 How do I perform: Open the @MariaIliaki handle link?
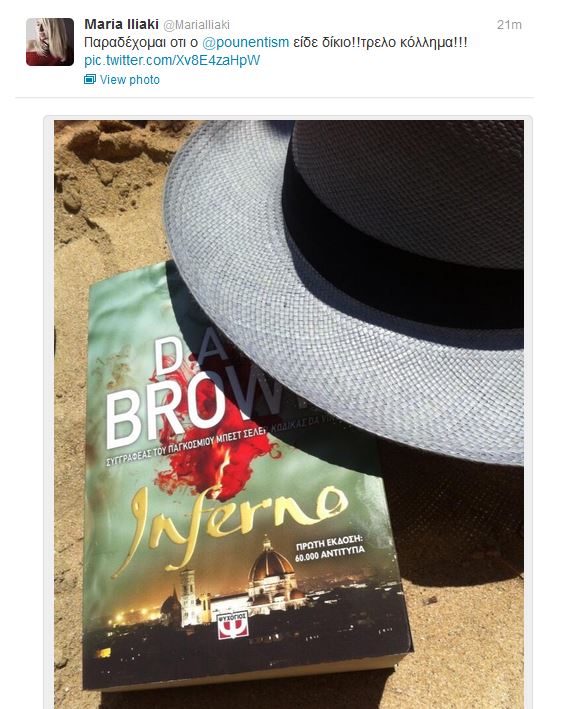196,25
